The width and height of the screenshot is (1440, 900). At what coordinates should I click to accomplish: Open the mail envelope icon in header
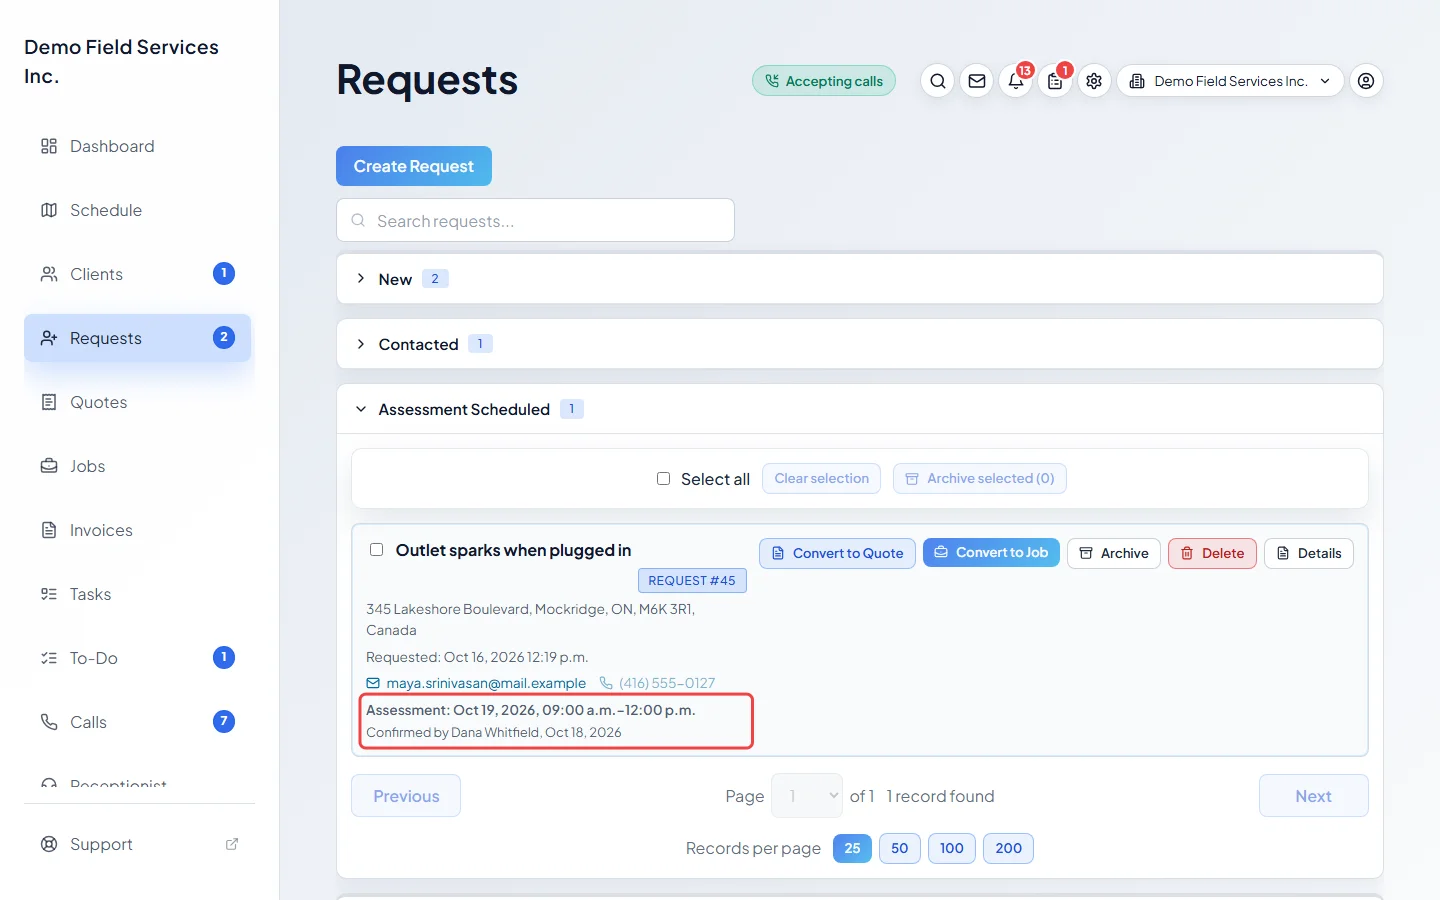click(977, 81)
